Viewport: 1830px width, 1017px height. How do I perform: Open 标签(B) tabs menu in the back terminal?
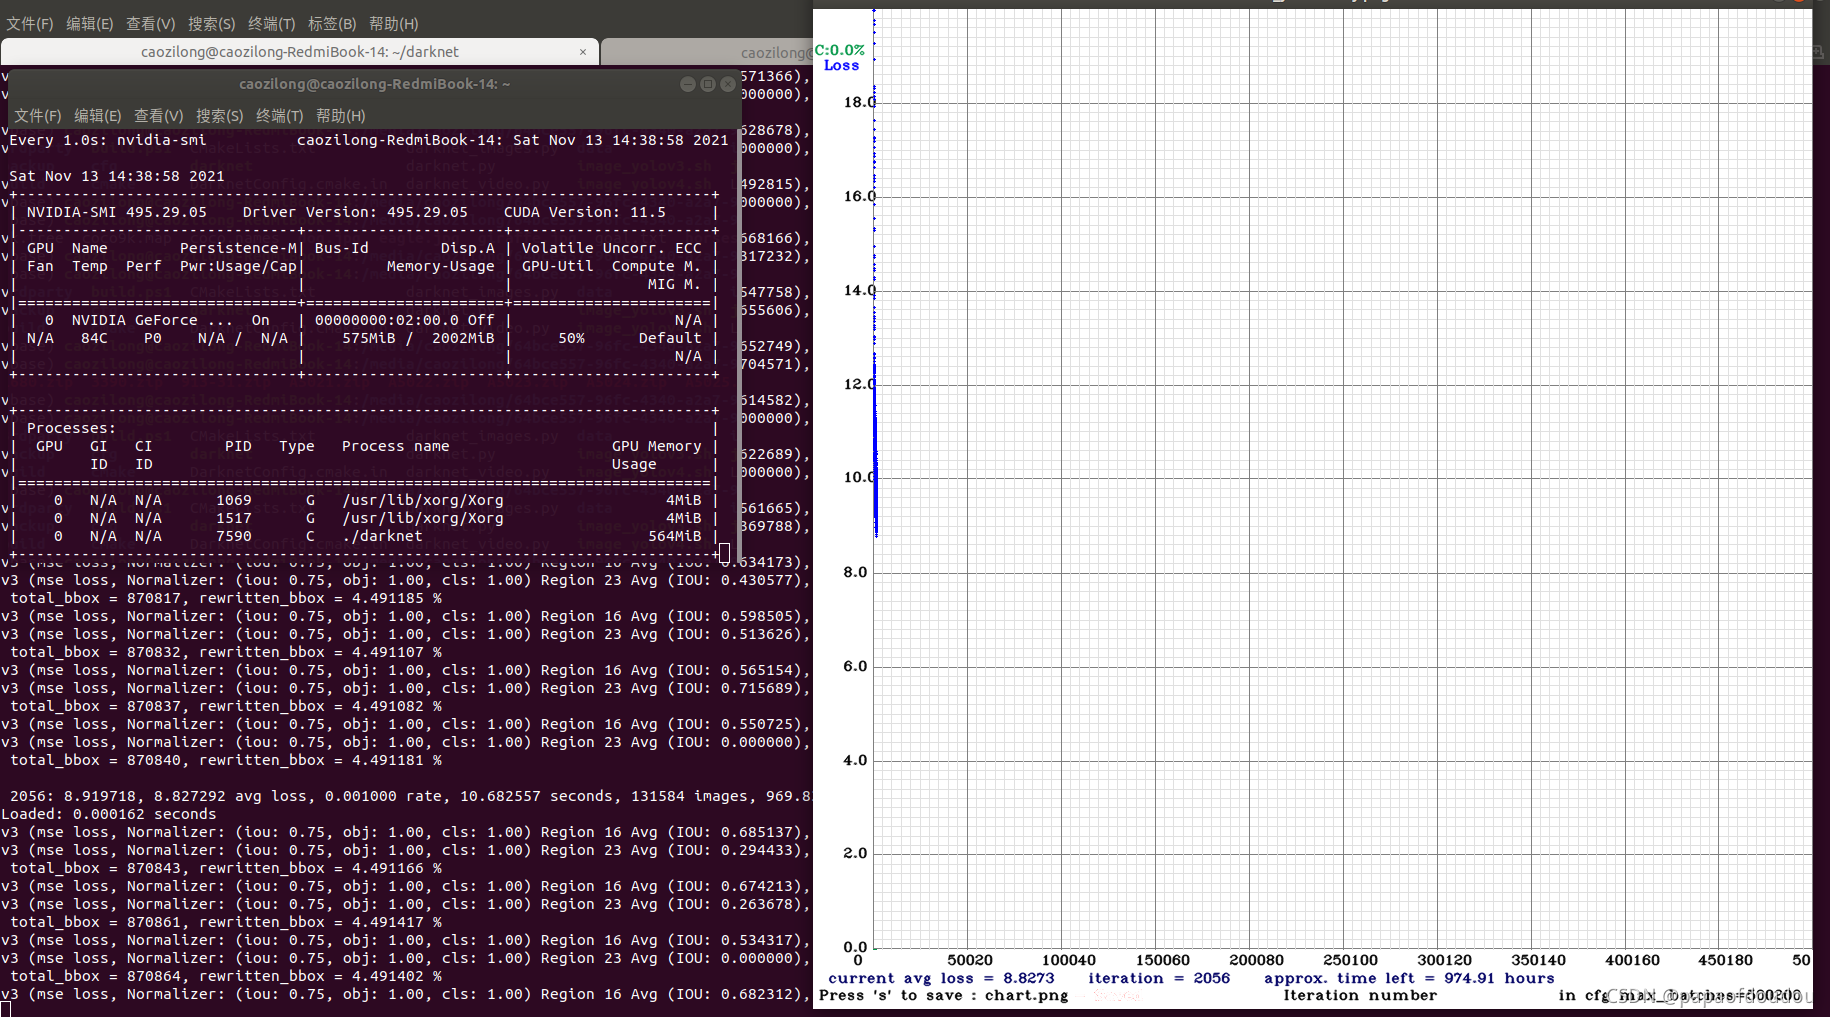(332, 23)
